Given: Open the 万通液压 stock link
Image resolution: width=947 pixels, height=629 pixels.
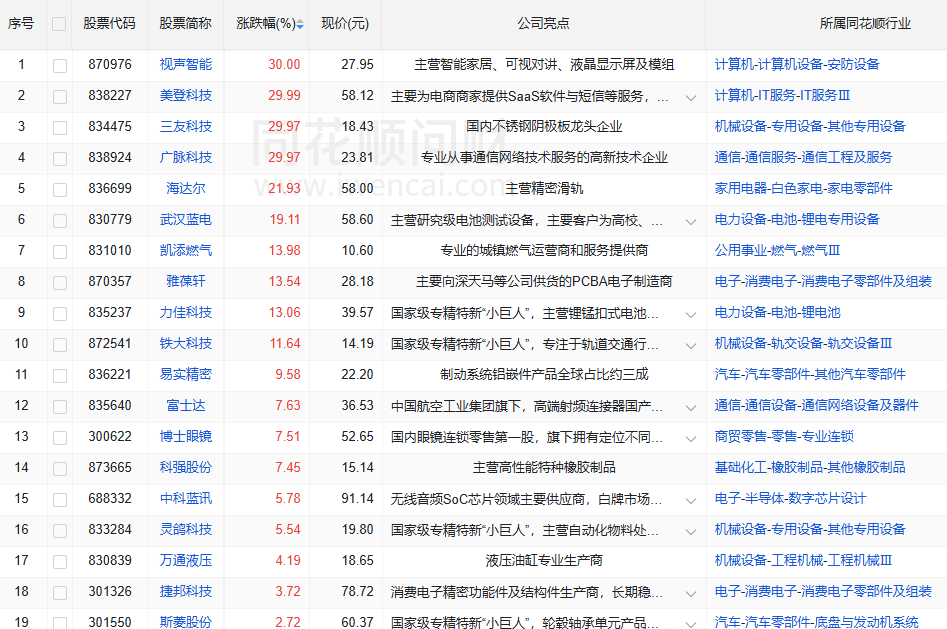Looking at the screenshot, I should pyautogui.click(x=186, y=561).
